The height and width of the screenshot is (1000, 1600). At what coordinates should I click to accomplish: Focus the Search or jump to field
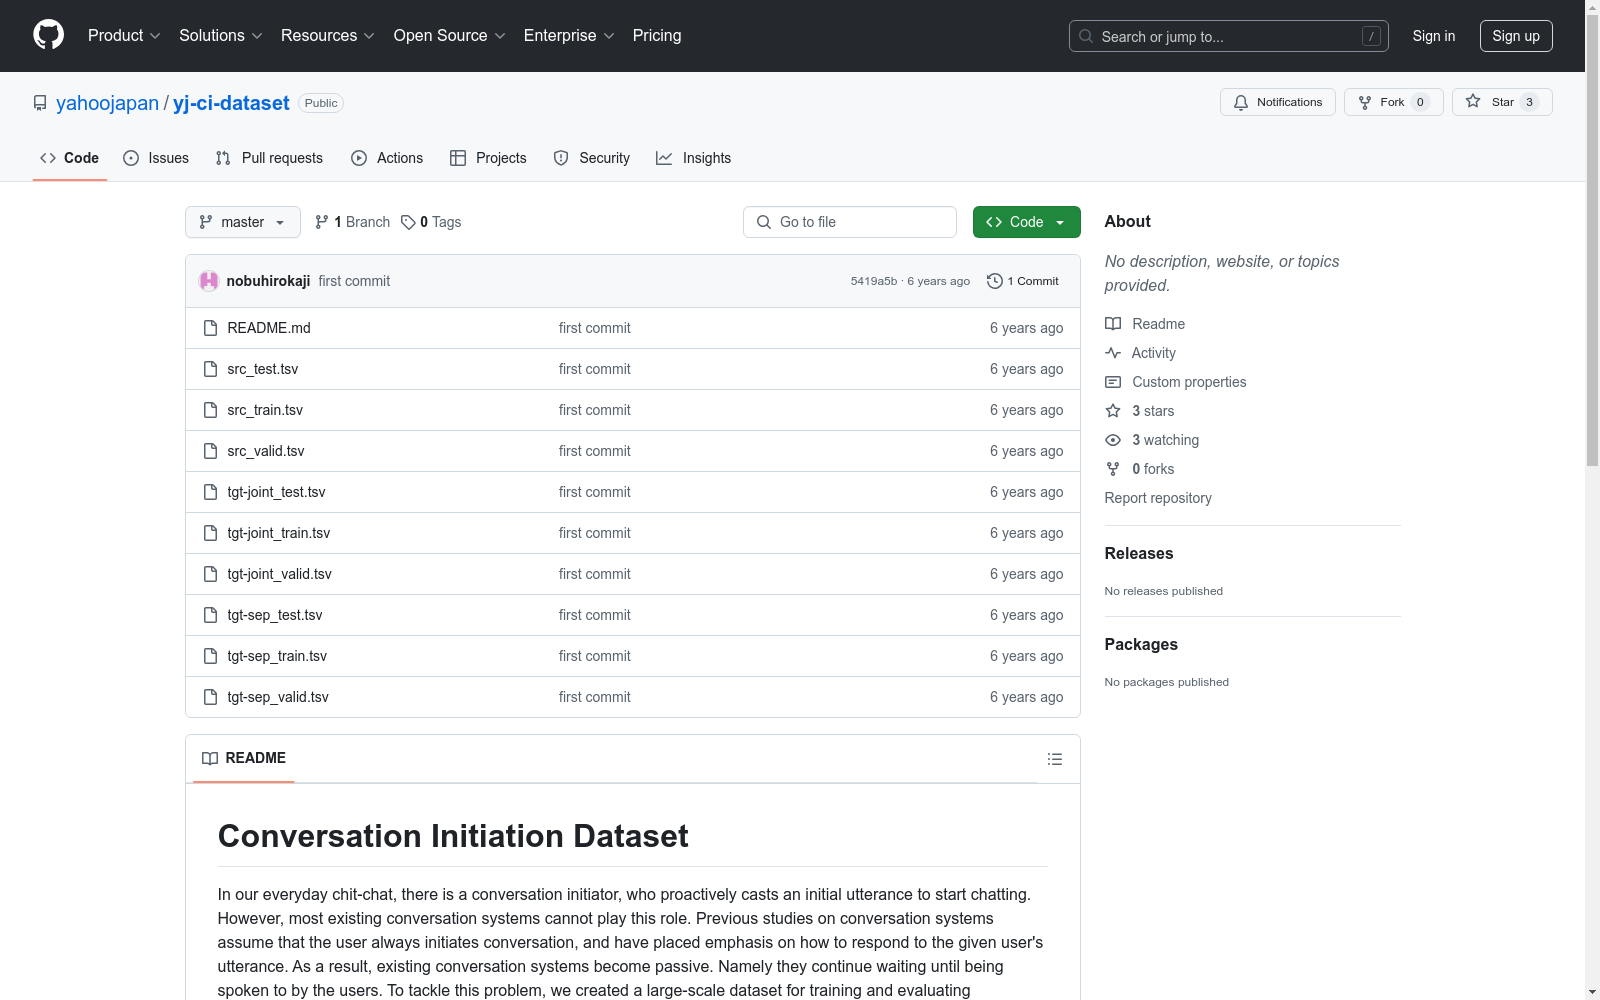(x=1228, y=36)
